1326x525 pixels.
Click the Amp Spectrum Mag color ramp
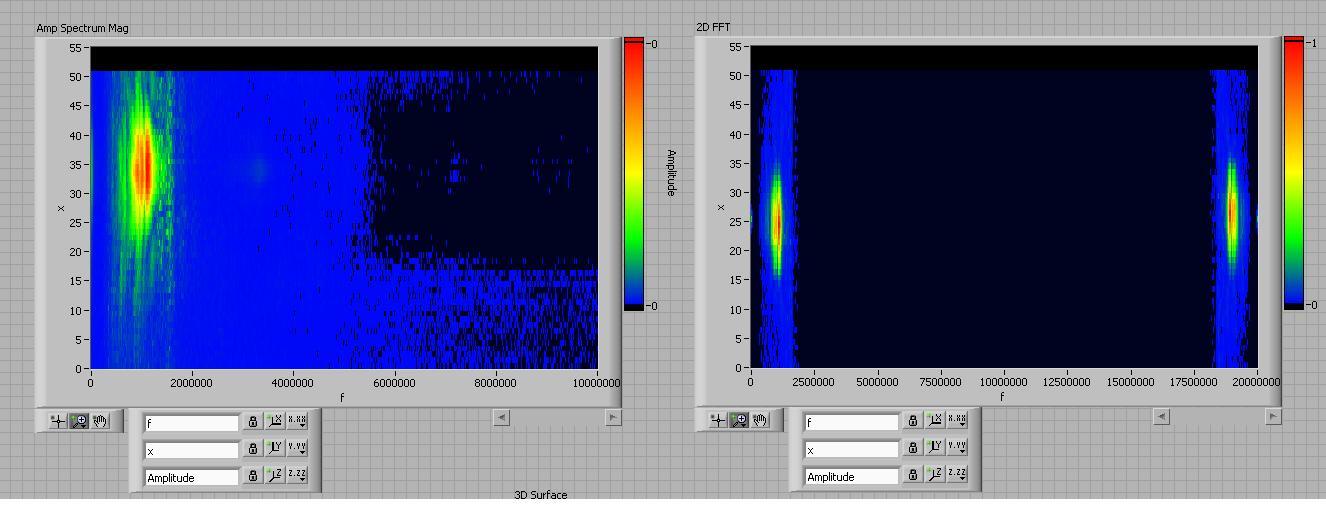pyautogui.click(x=634, y=175)
